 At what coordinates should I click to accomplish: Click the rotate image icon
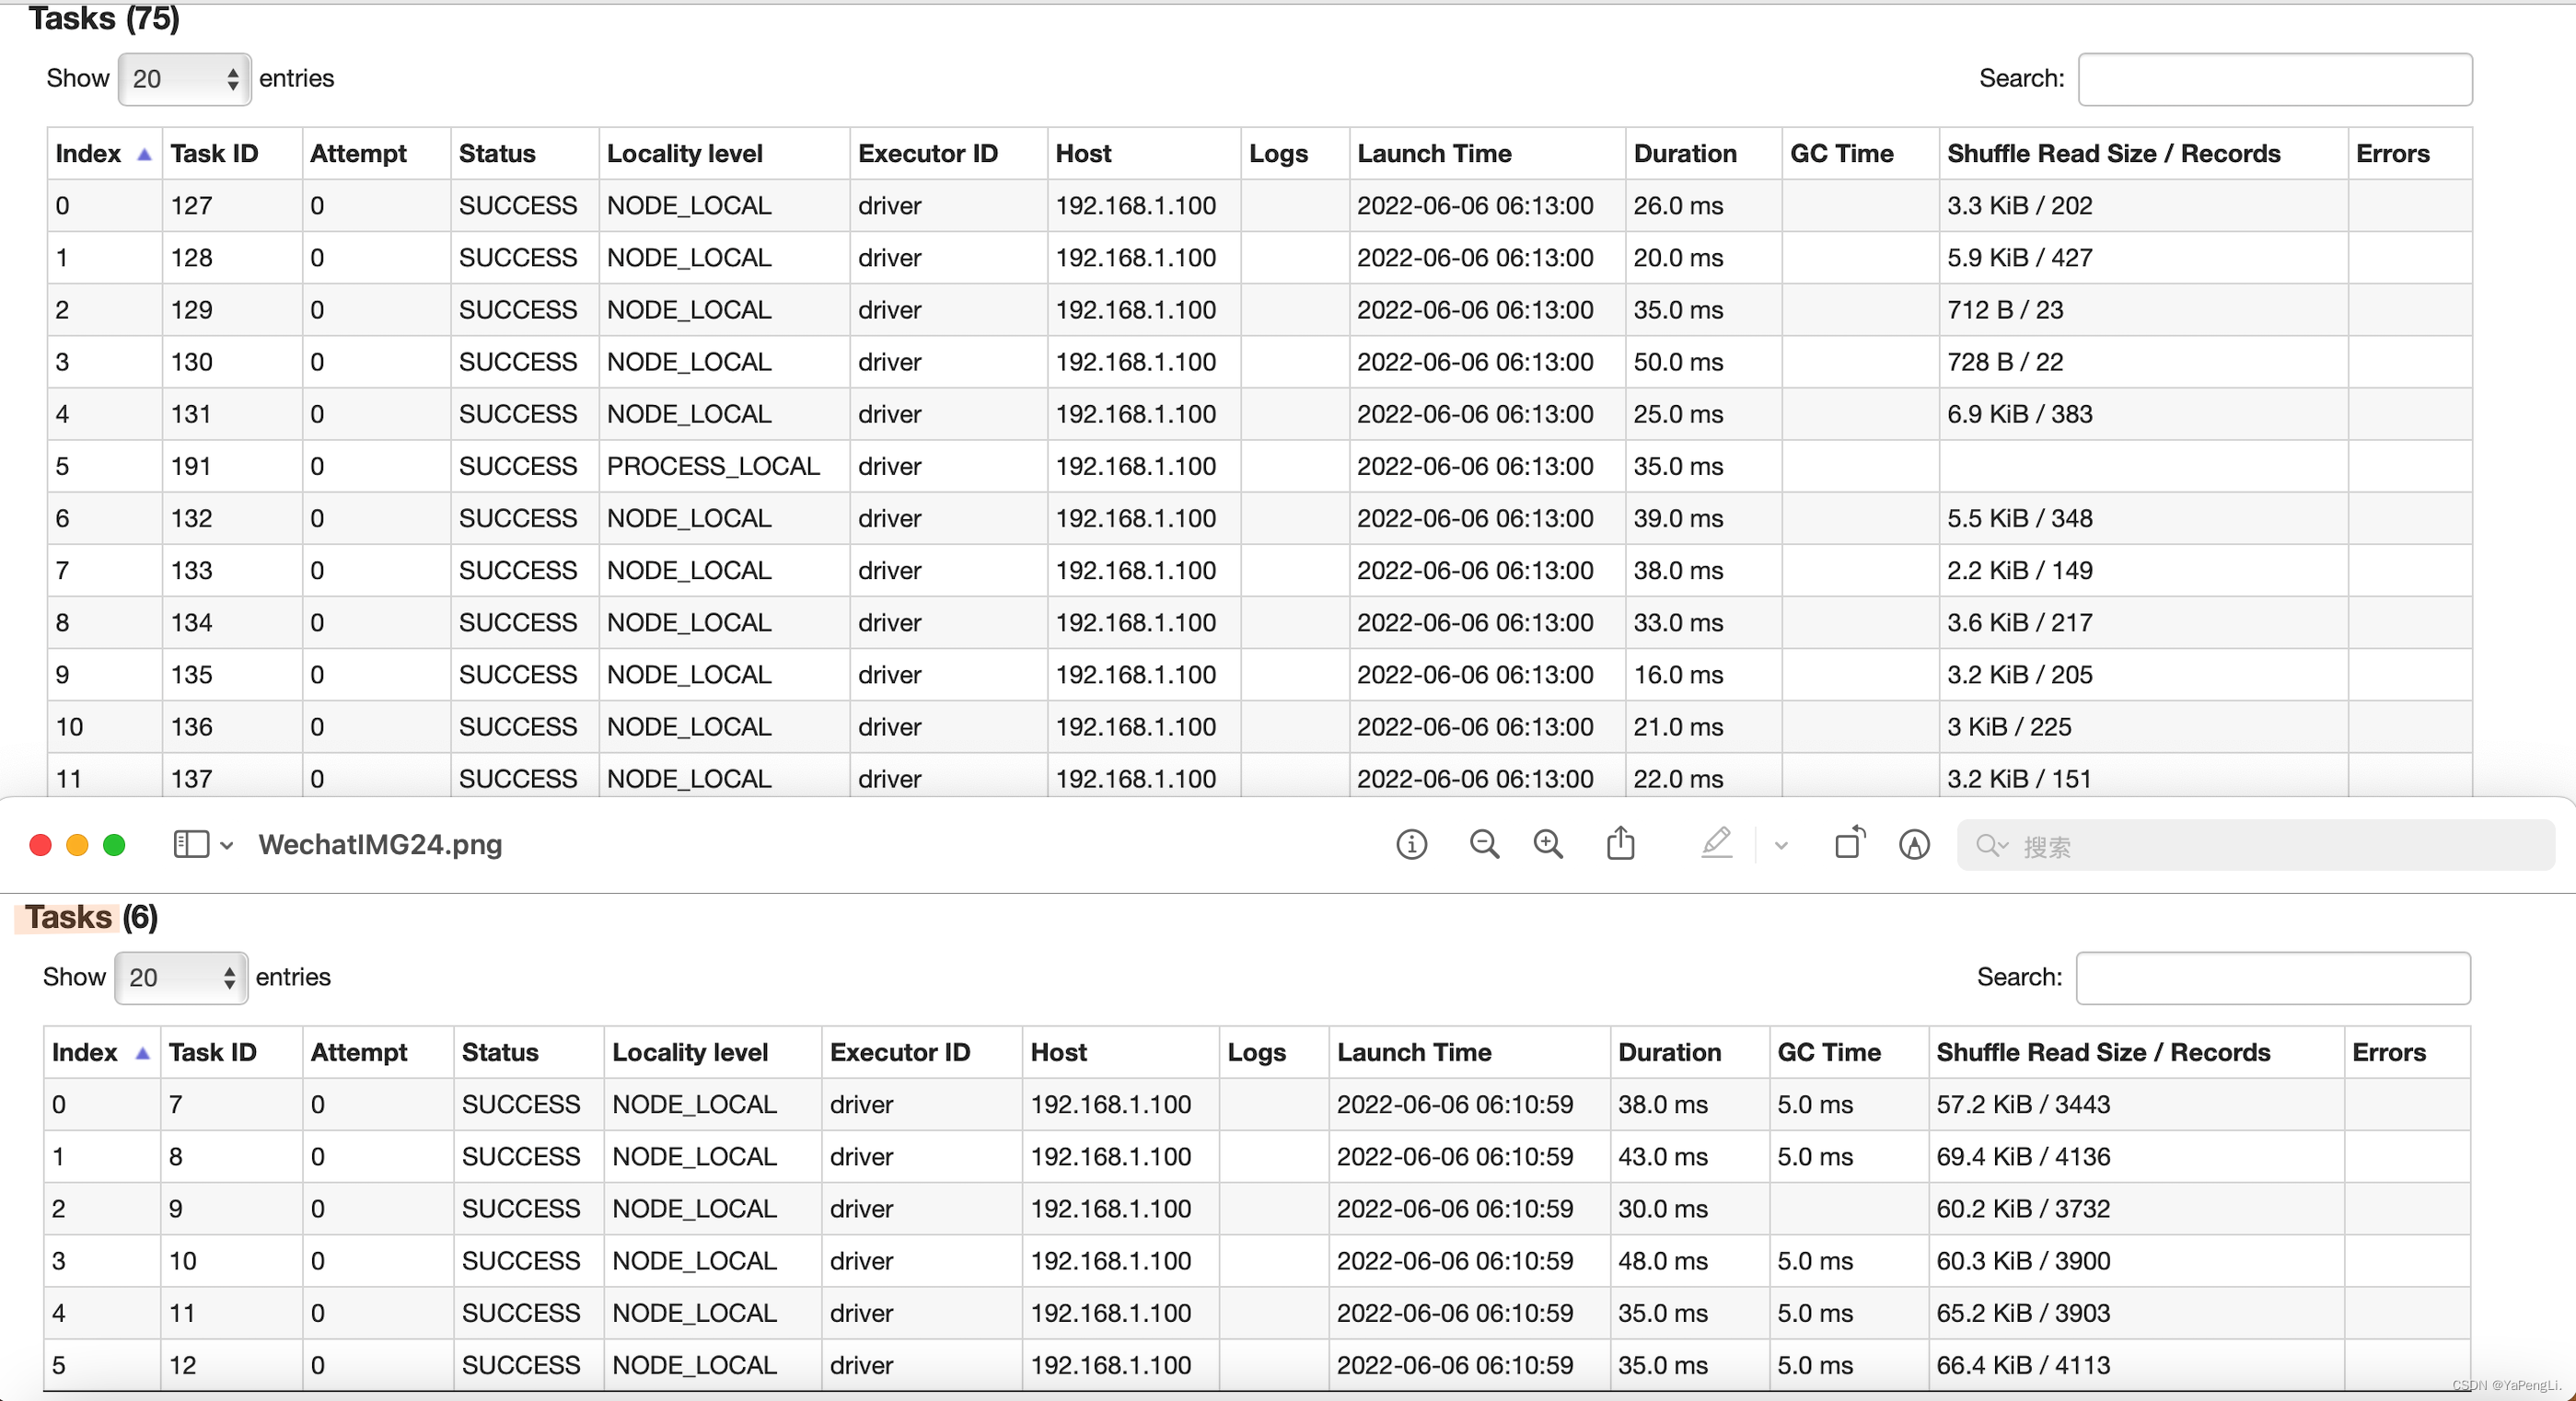pos(1849,843)
